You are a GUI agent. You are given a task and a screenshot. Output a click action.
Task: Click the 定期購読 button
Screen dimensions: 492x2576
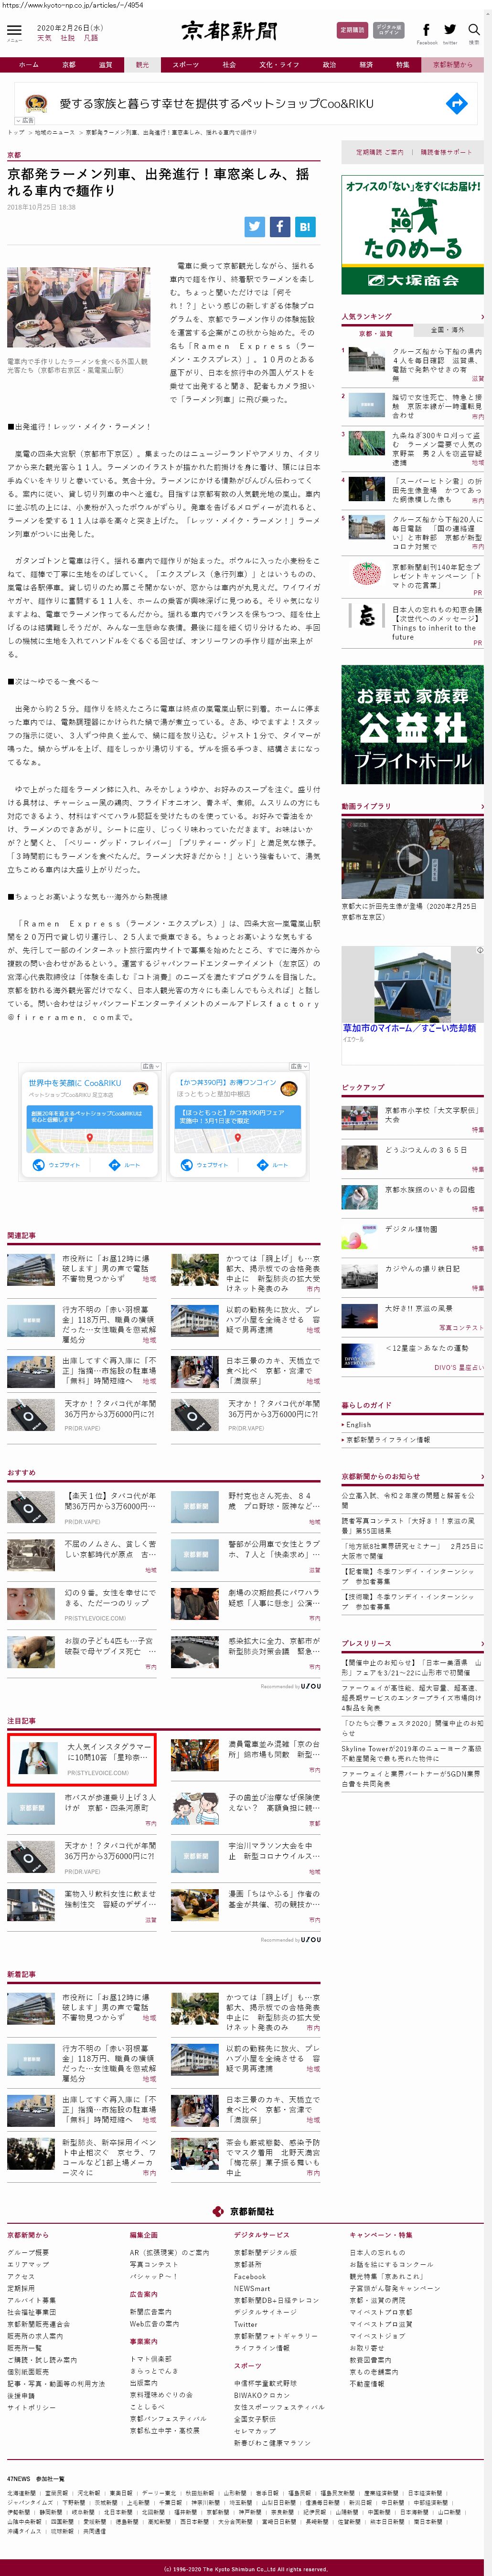352,31
